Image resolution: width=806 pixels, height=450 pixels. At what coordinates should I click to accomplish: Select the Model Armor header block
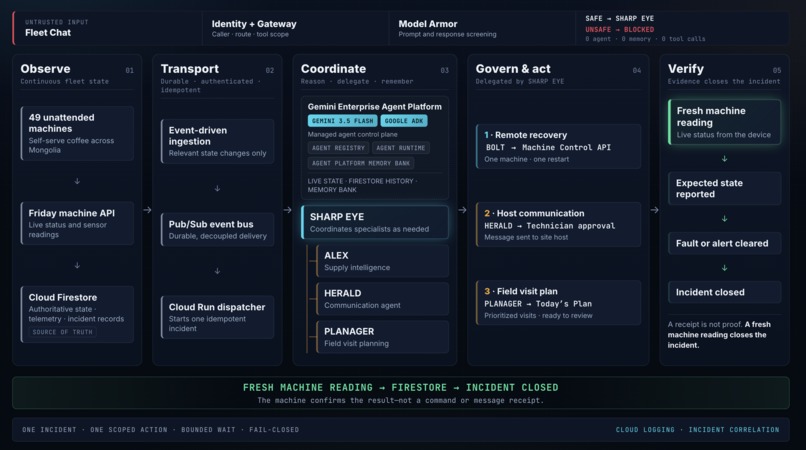click(x=482, y=28)
